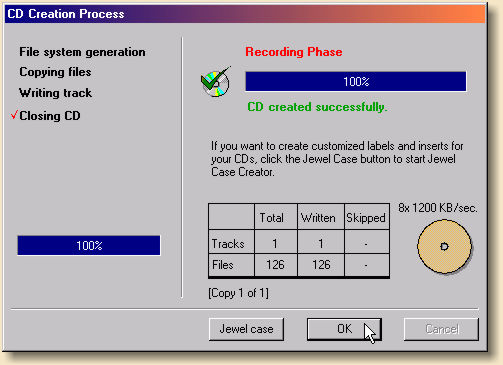Click the overall 100% progress bar on left
Image resolution: width=503 pixels, height=365 pixels.
click(89, 246)
